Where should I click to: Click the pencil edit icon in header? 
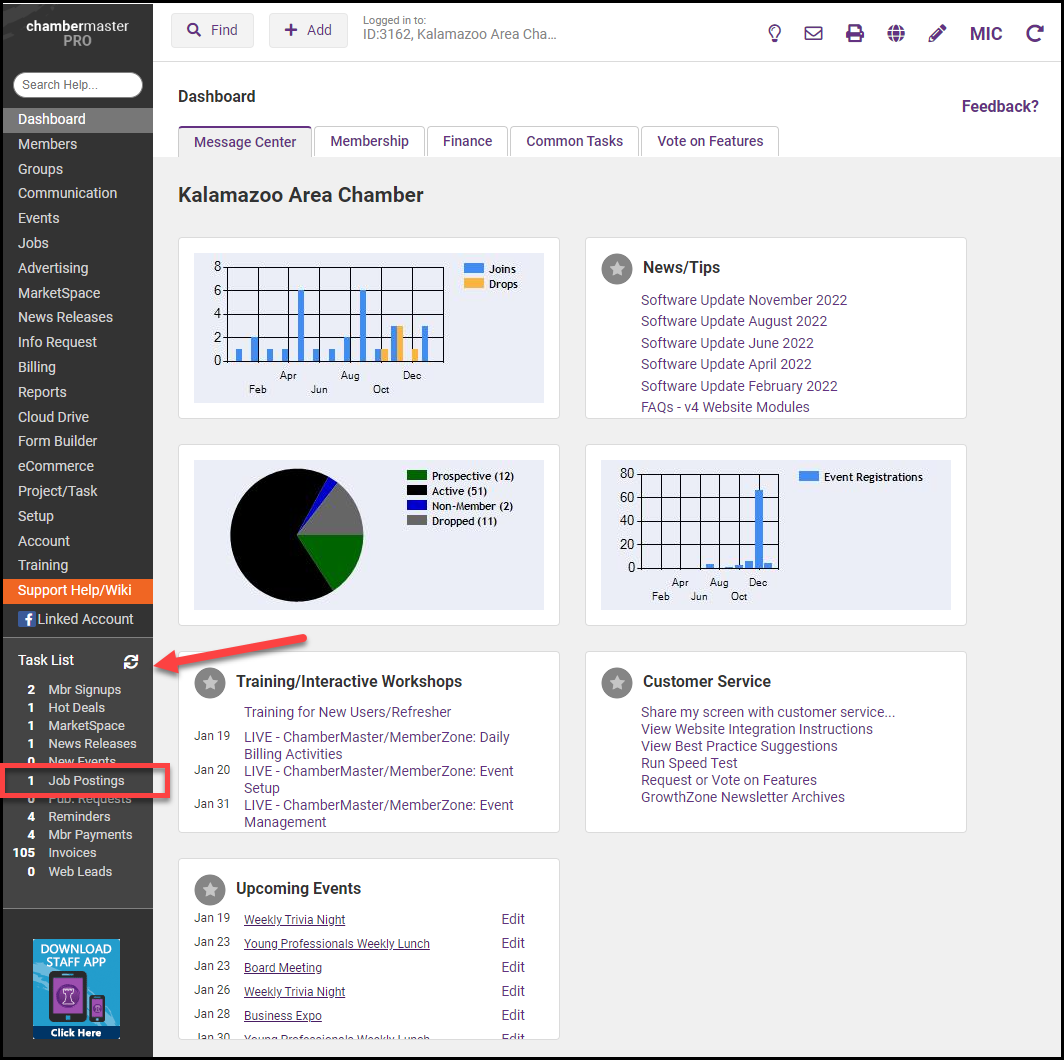coord(937,33)
